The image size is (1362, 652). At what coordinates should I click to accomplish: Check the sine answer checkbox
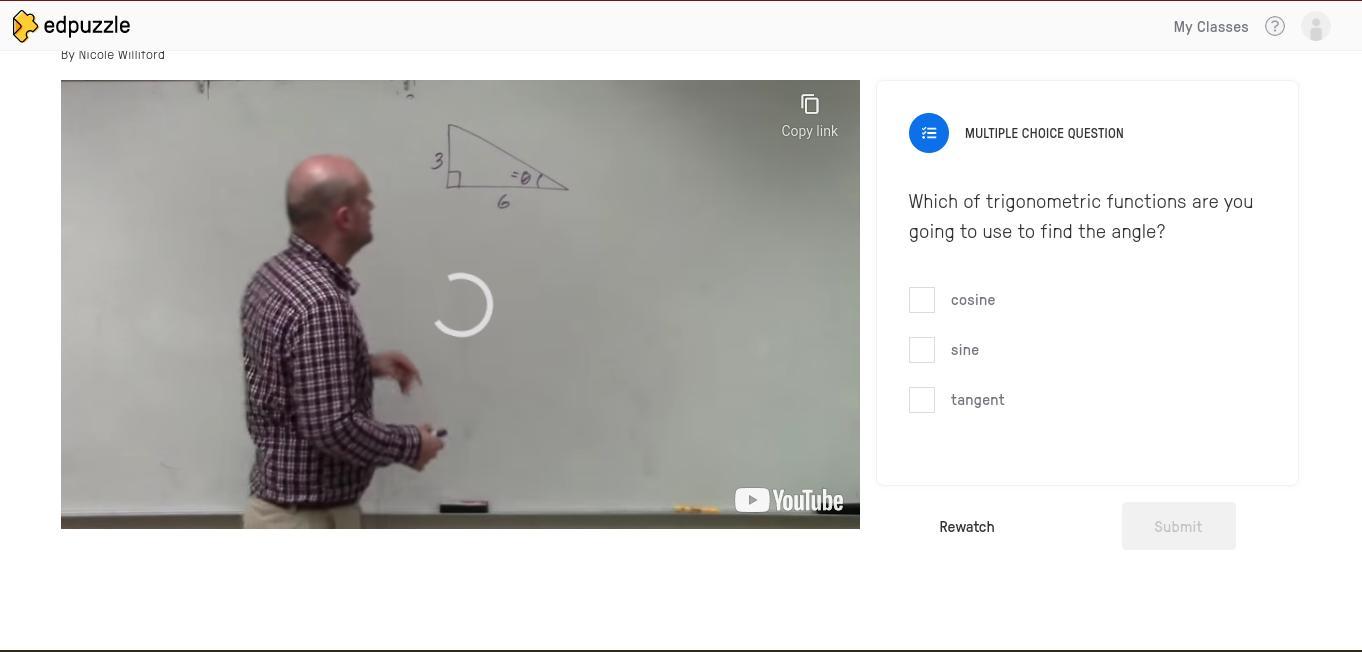(922, 350)
